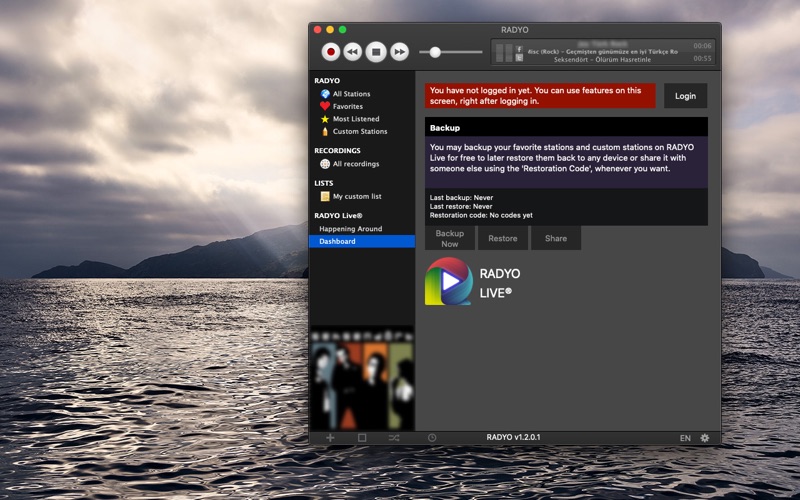Screen dimensions: 800x500
Task: Click the RADYO Live logo
Action: tap(449, 281)
